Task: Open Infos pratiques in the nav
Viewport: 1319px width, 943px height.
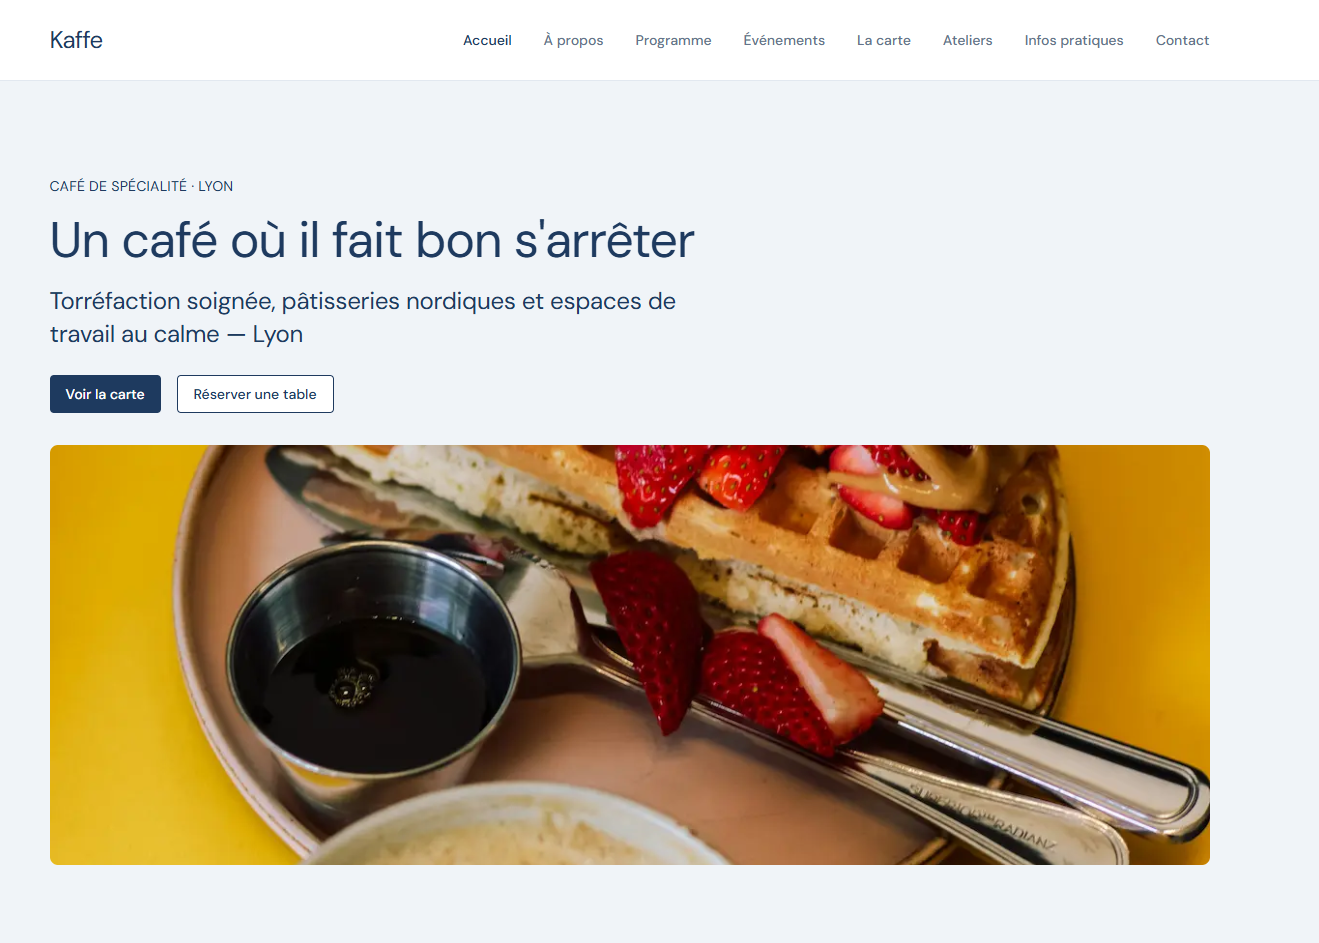Action: [1074, 40]
